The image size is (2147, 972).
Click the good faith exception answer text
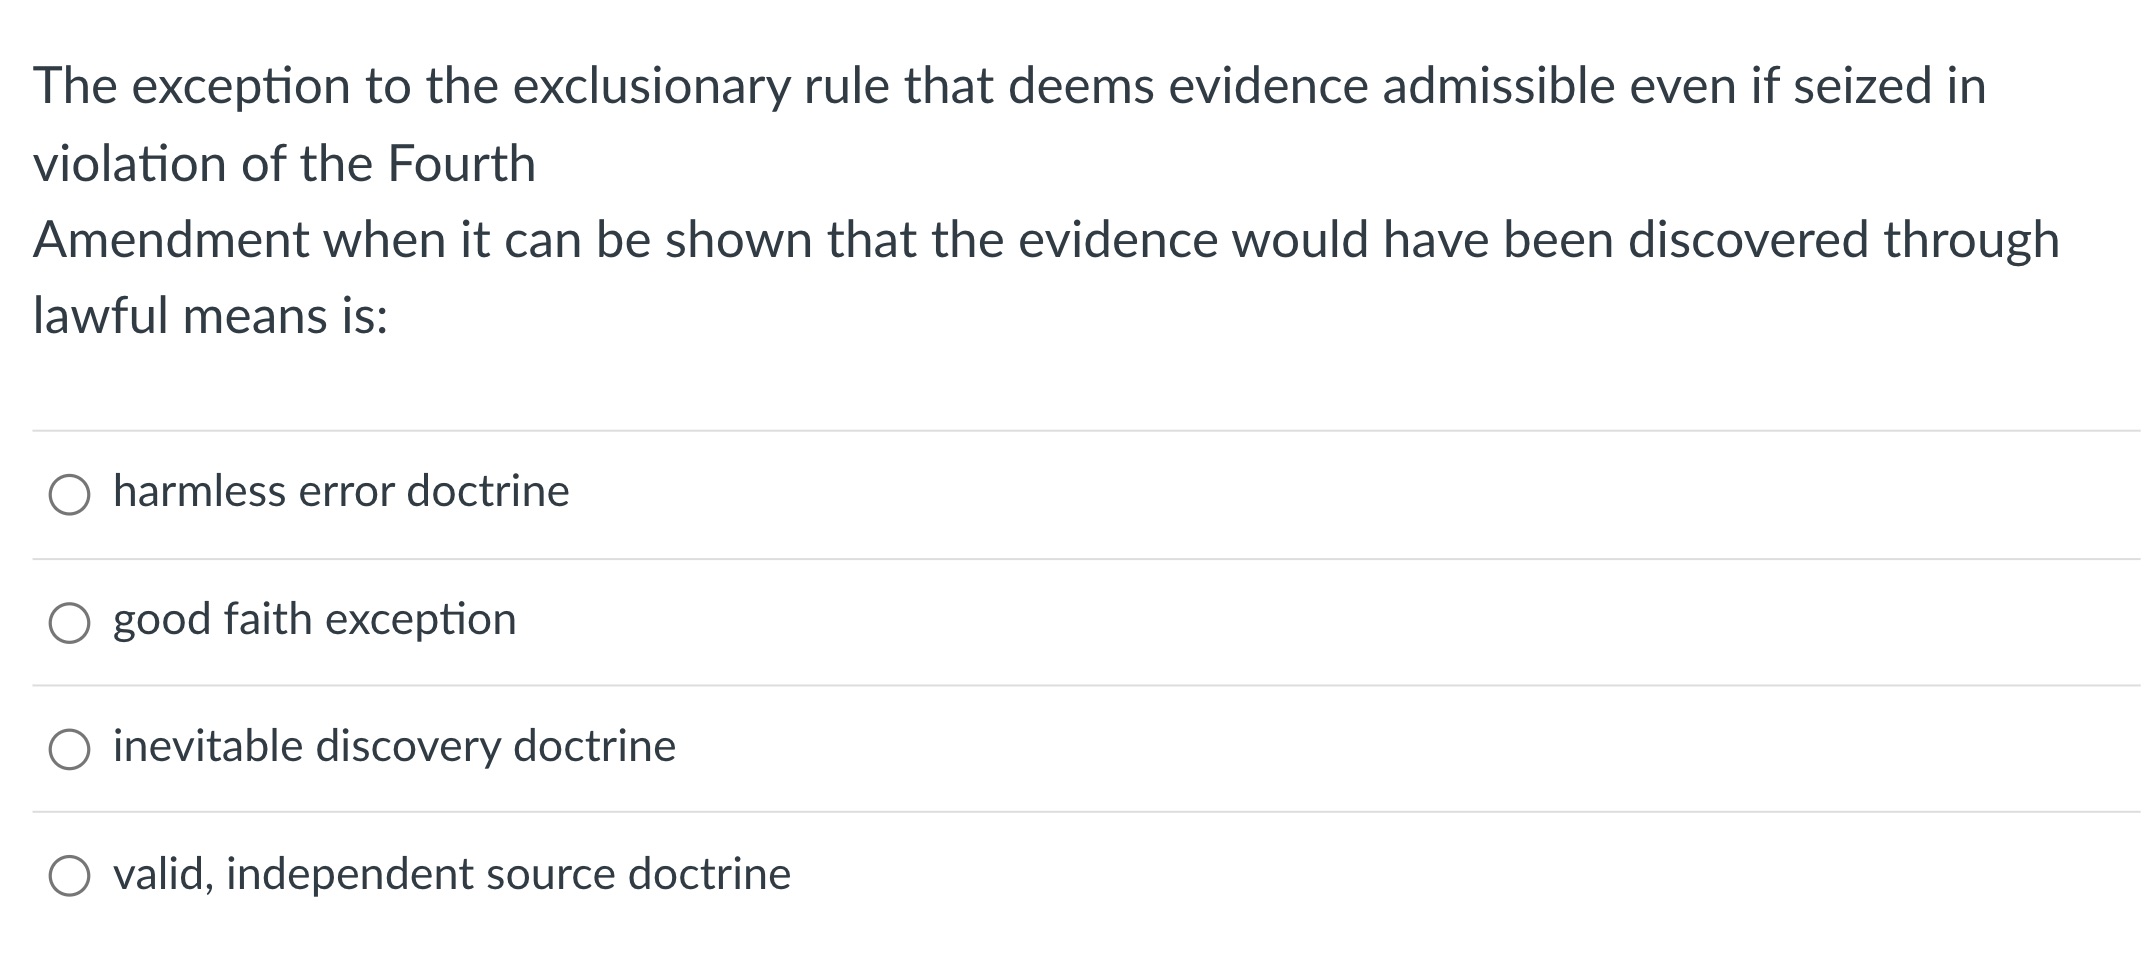tap(314, 620)
